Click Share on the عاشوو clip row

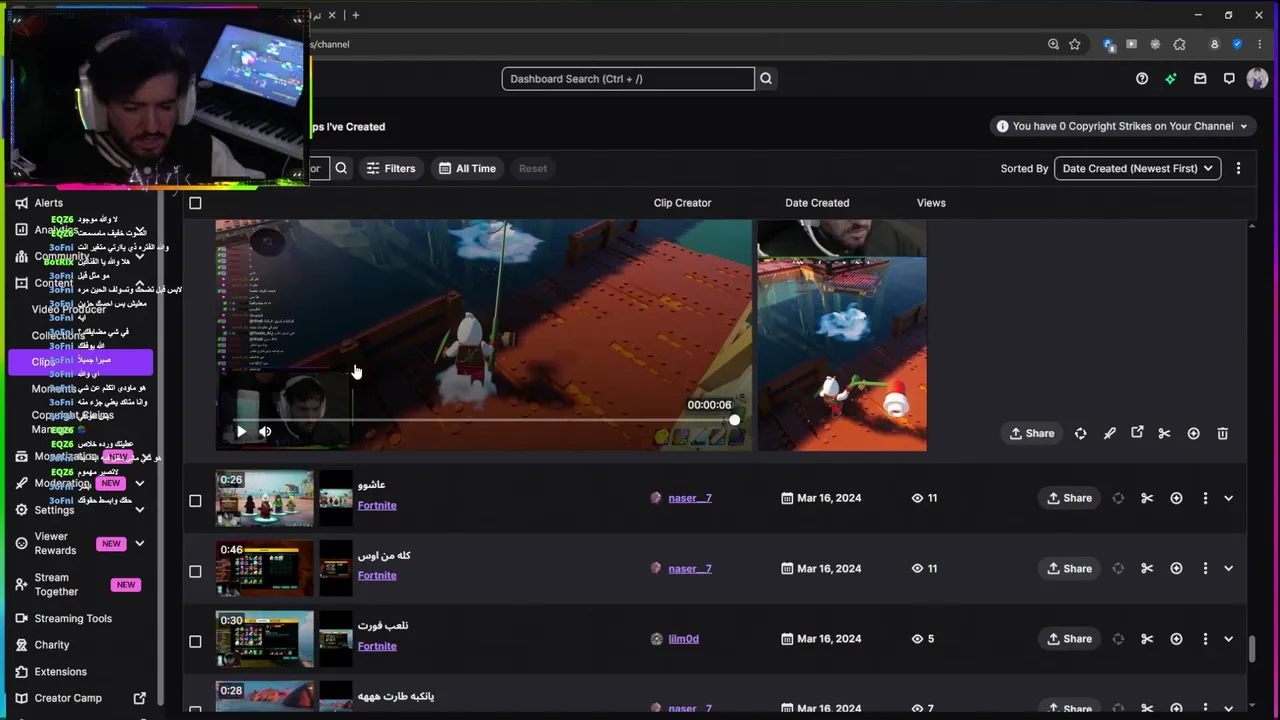click(1069, 498)
